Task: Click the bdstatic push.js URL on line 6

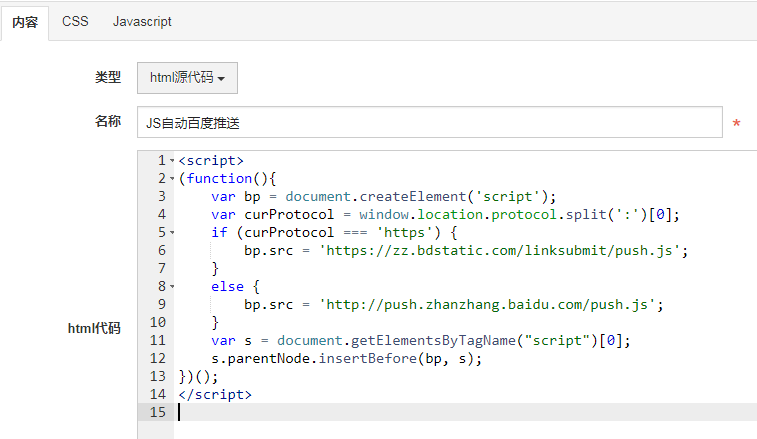Action: (500, 251)
